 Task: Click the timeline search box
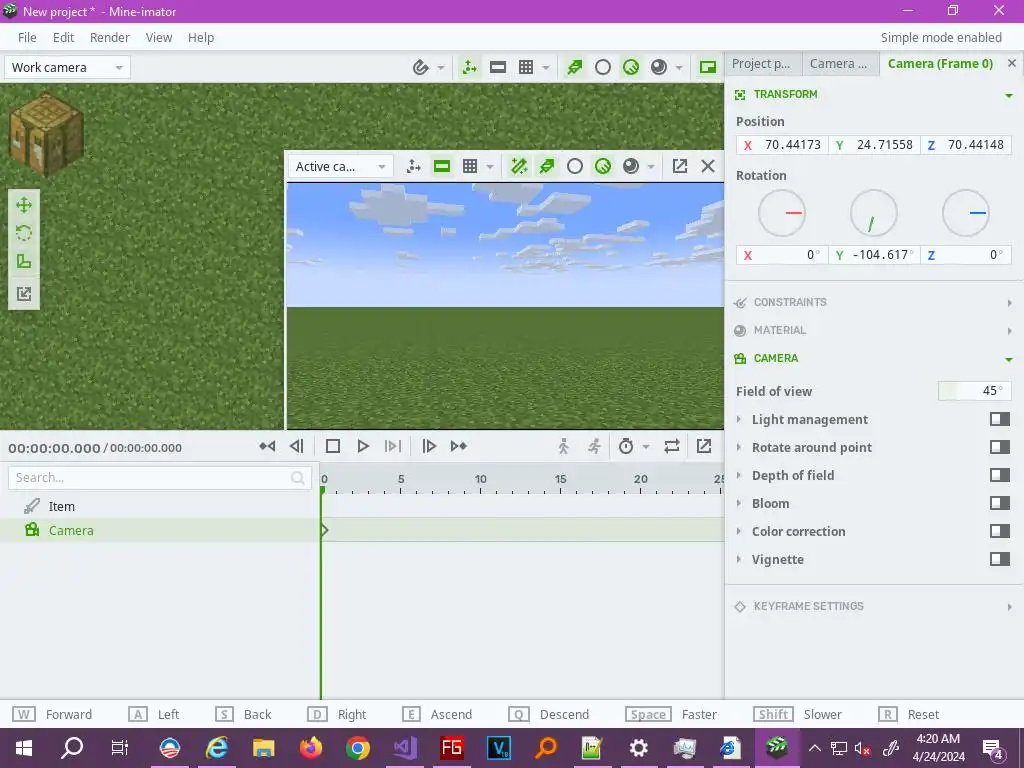click(x=159, y=477)
